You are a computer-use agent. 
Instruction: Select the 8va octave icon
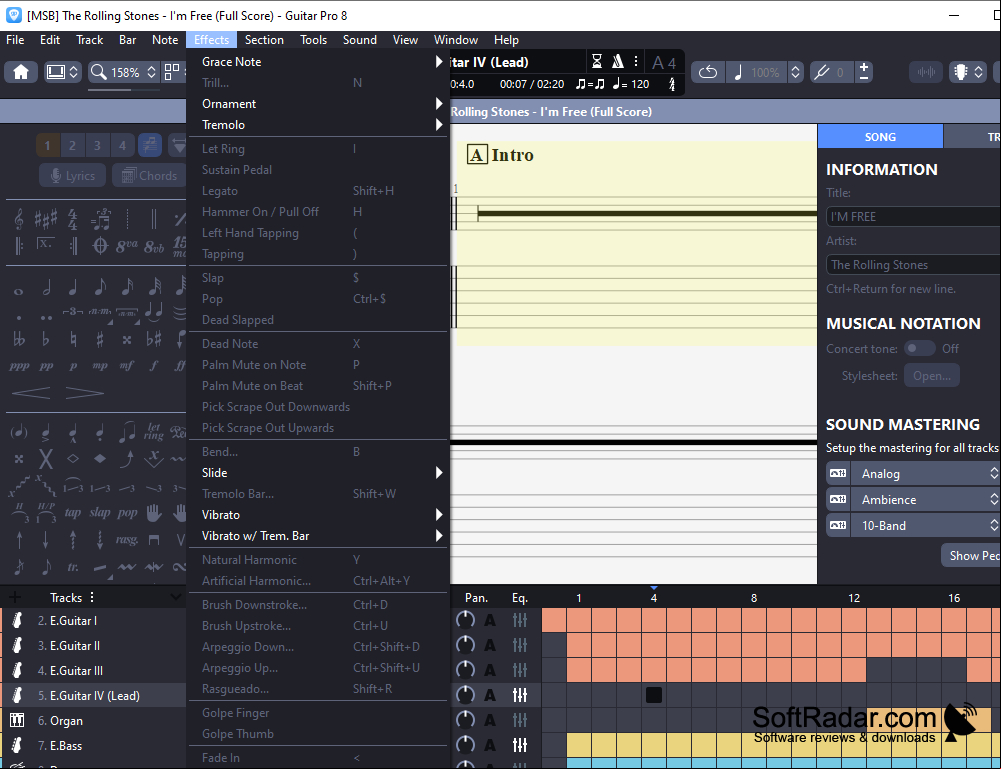coord(126,246)
